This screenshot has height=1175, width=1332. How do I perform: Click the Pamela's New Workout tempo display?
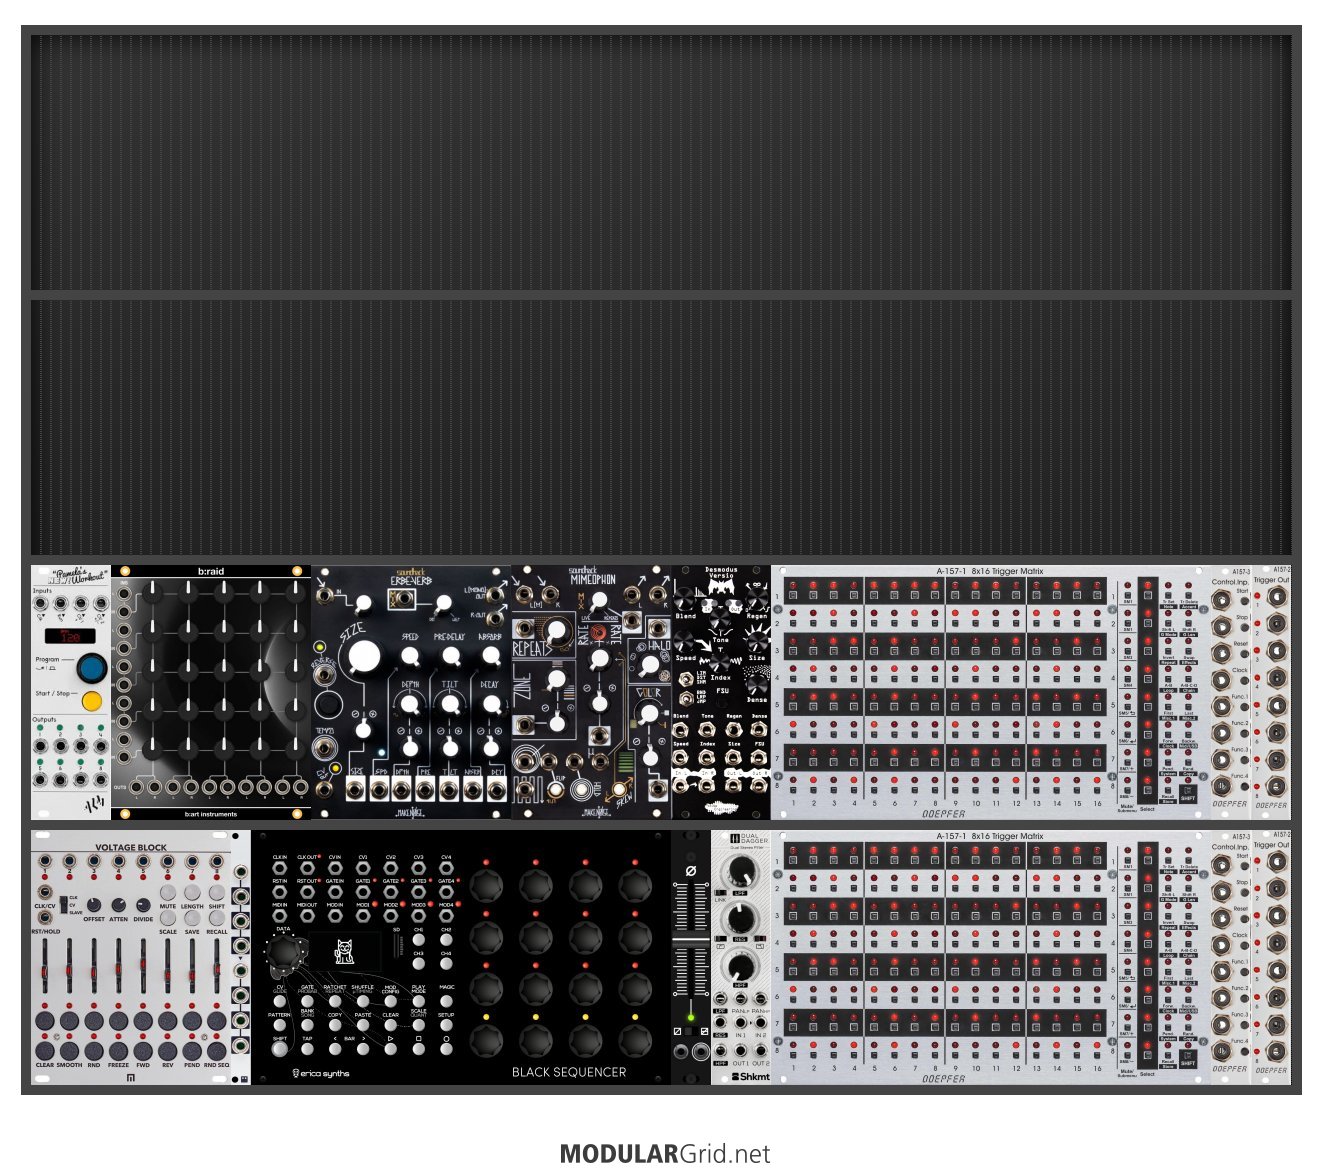(x=71, y=636)
